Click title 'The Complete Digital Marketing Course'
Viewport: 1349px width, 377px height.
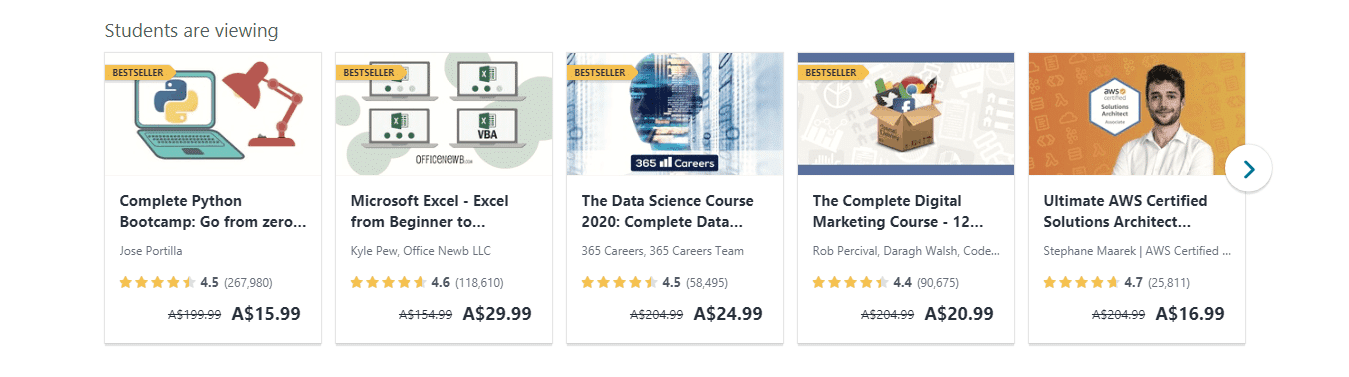pos(898,211)
